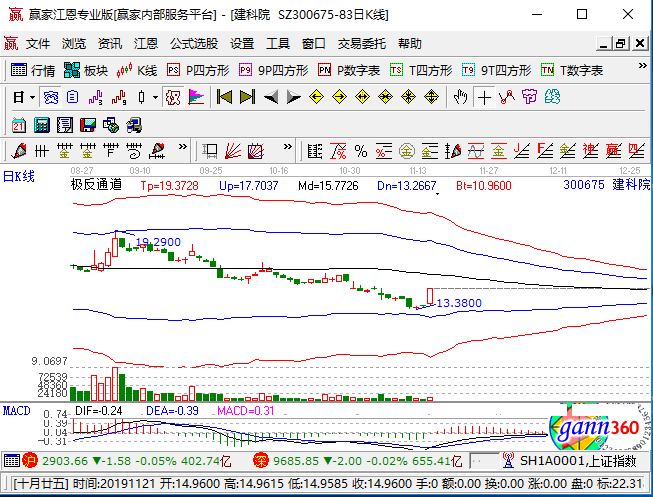Restore the inner chart window button
653x497 pixels.
click(621, 43)
